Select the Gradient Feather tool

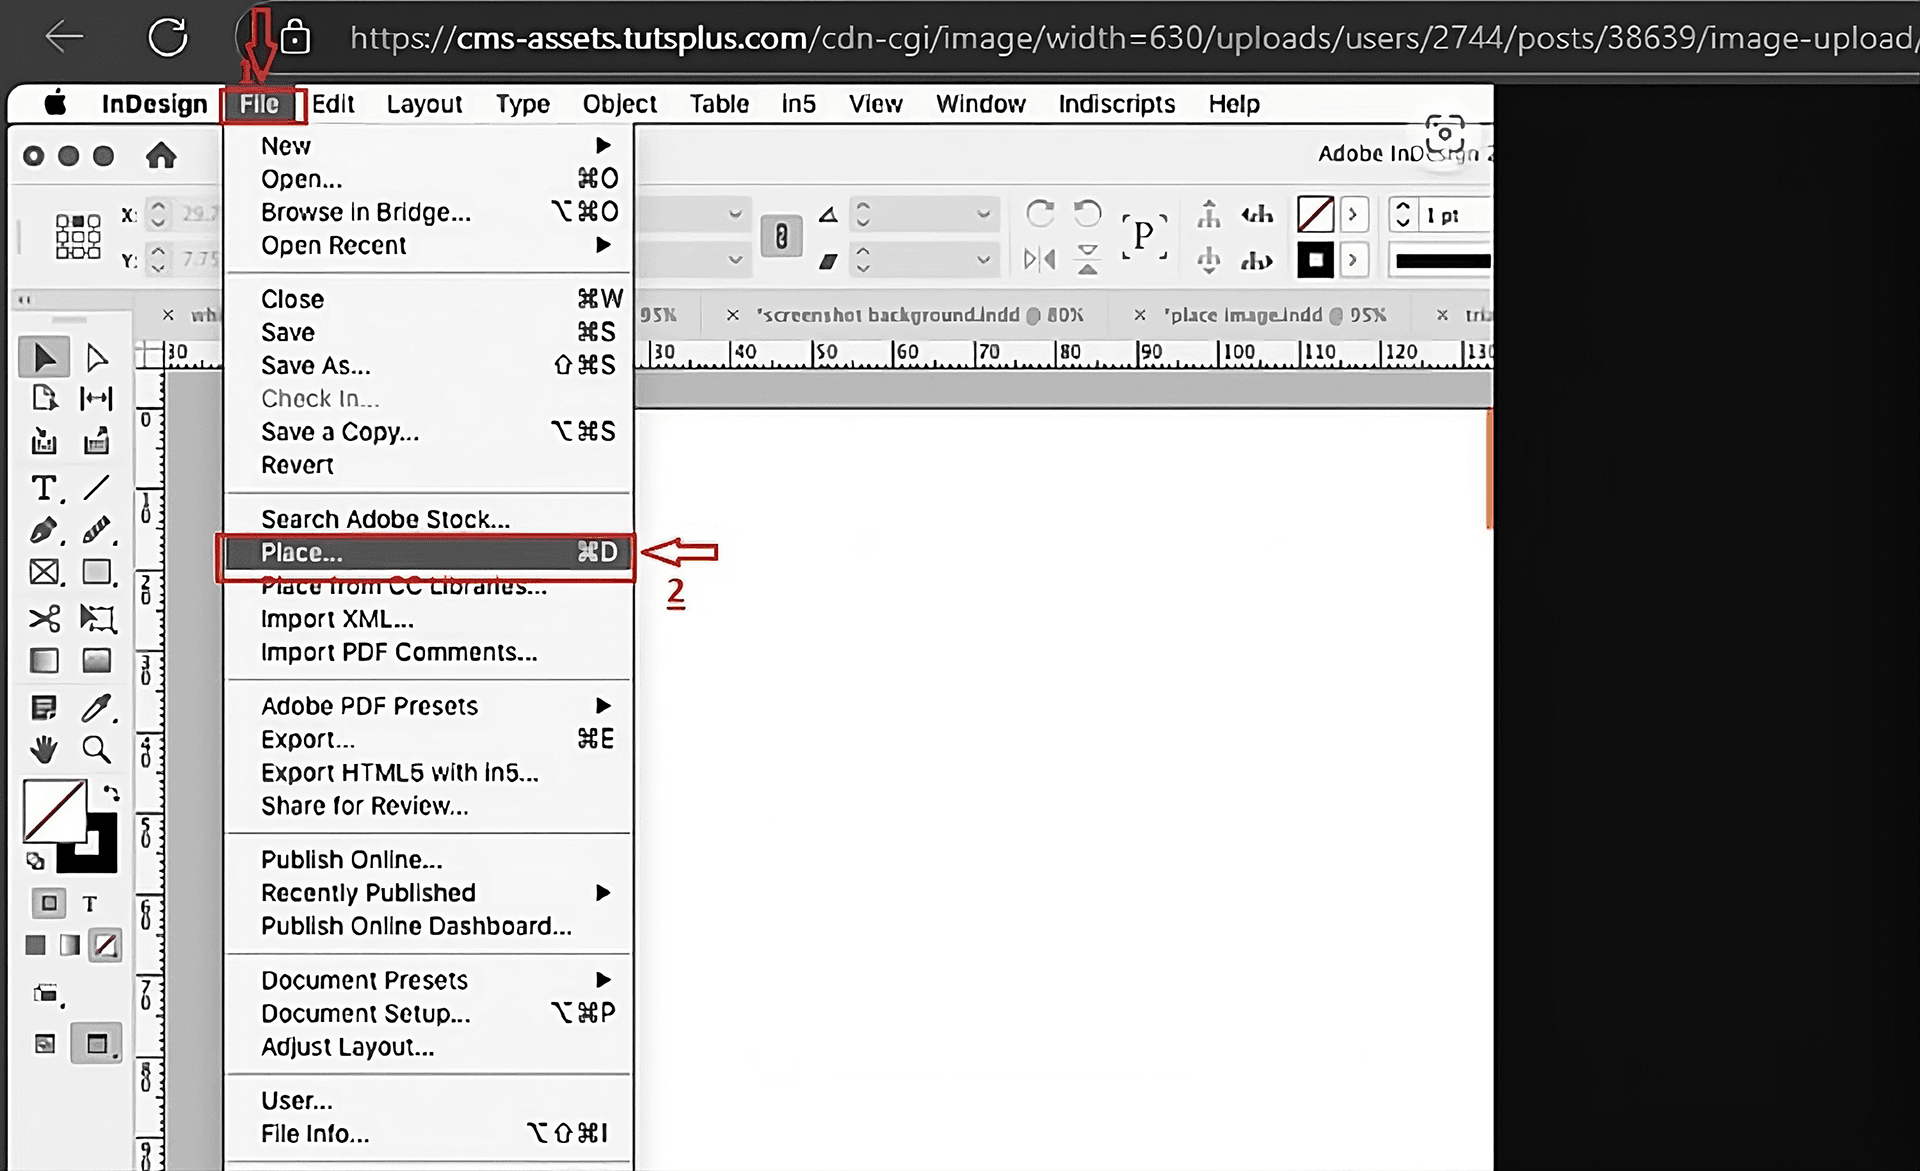pos(97,660)
